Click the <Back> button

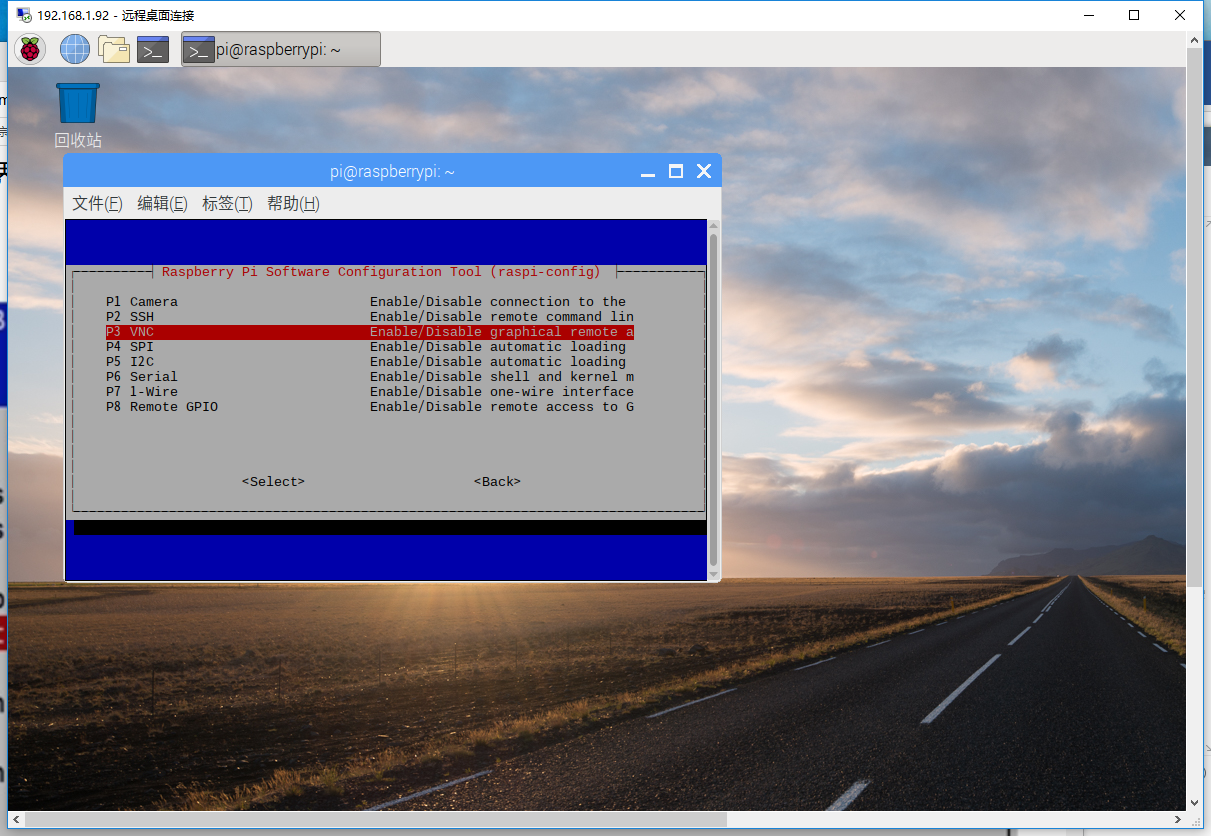click(x=497, y=482)
